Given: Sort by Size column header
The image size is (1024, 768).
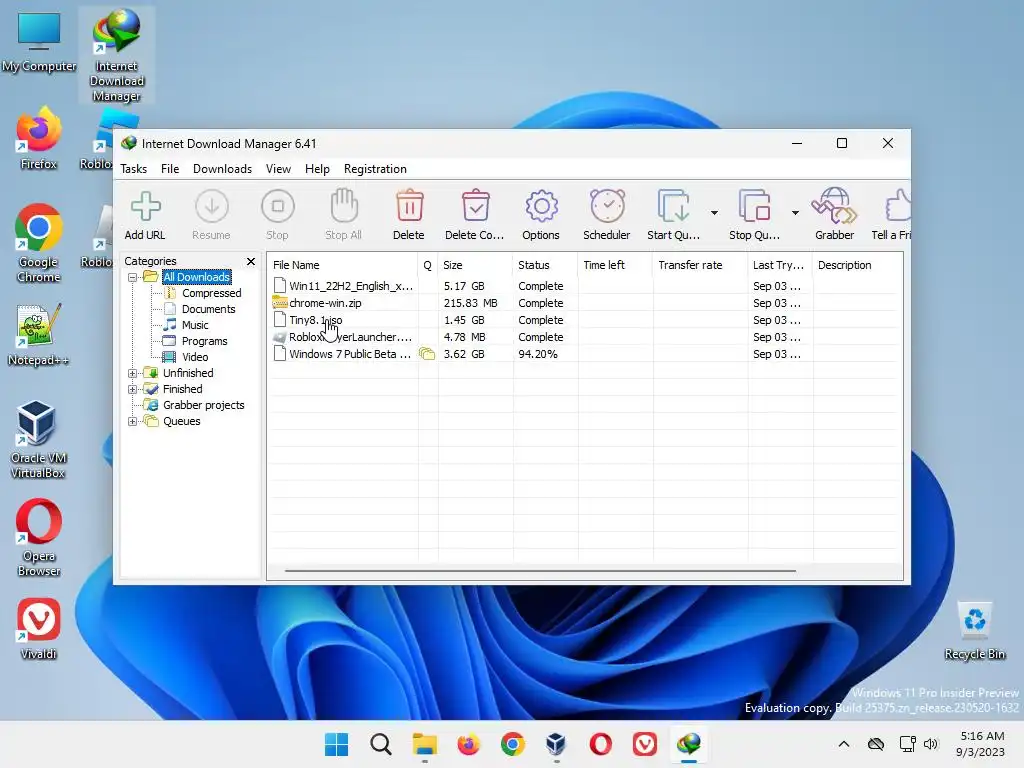Looking at the screenshot, I should point(475,265).
